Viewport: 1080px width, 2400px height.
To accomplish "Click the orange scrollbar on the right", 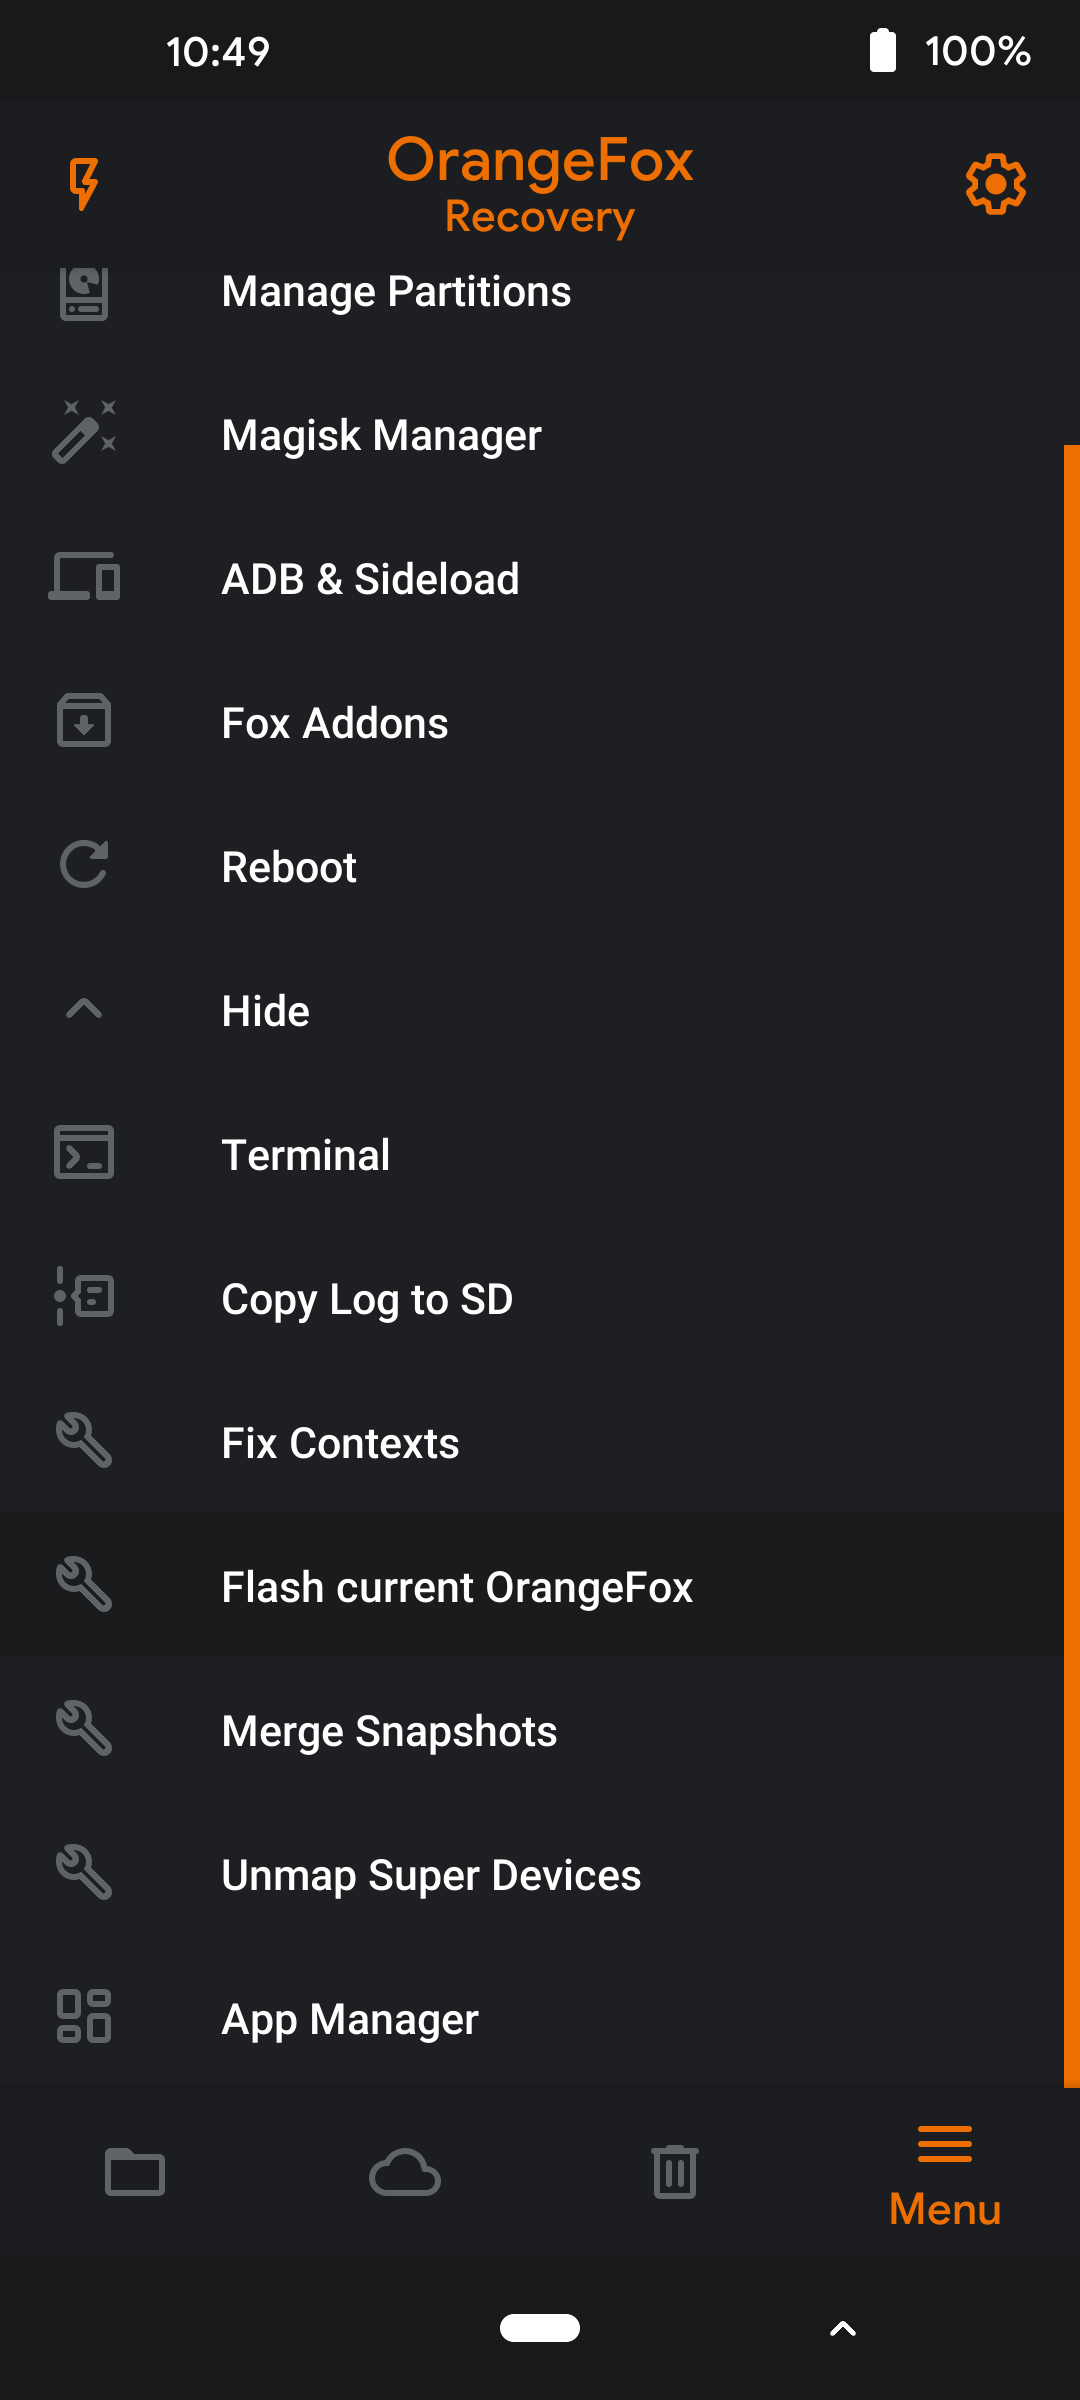I will 1071,1265.
